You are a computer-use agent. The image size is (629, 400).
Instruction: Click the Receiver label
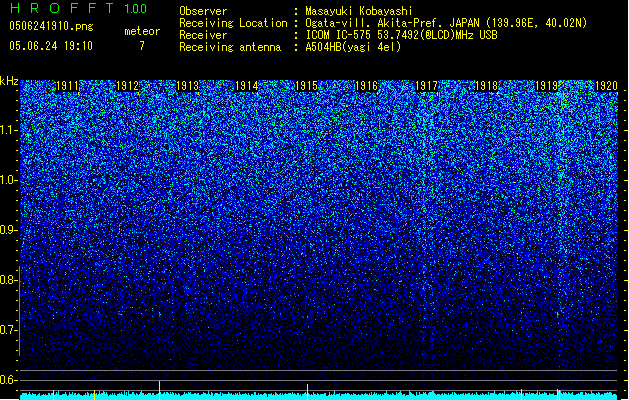[203, 35]
